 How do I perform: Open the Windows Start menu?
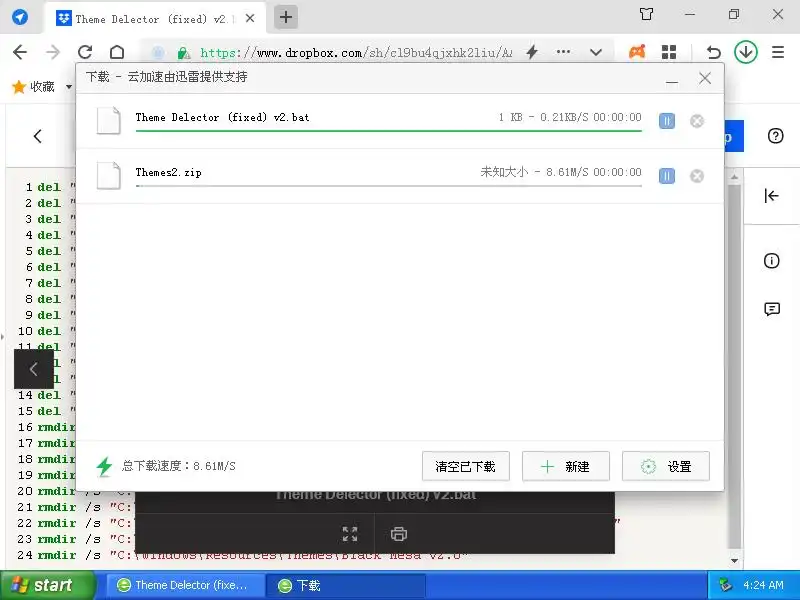pyautogui.click(x=48, y=585)
